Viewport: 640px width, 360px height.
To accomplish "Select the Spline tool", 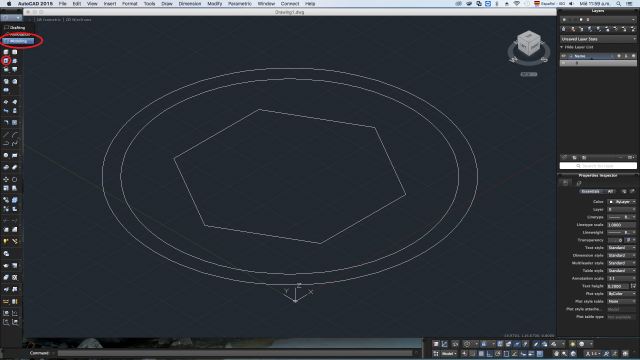I will [15, 143].
